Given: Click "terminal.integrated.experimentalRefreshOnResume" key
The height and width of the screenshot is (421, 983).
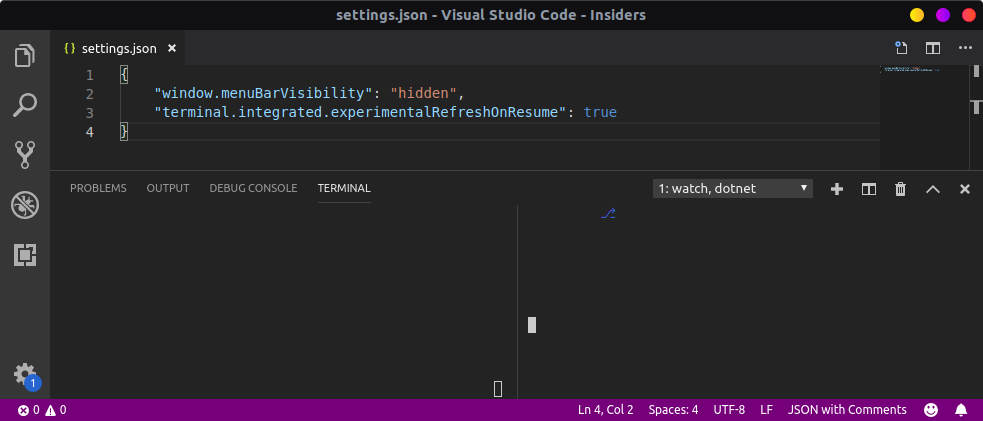Looking at the screenshot, I should pyautogui.click(x=360, y=113).
